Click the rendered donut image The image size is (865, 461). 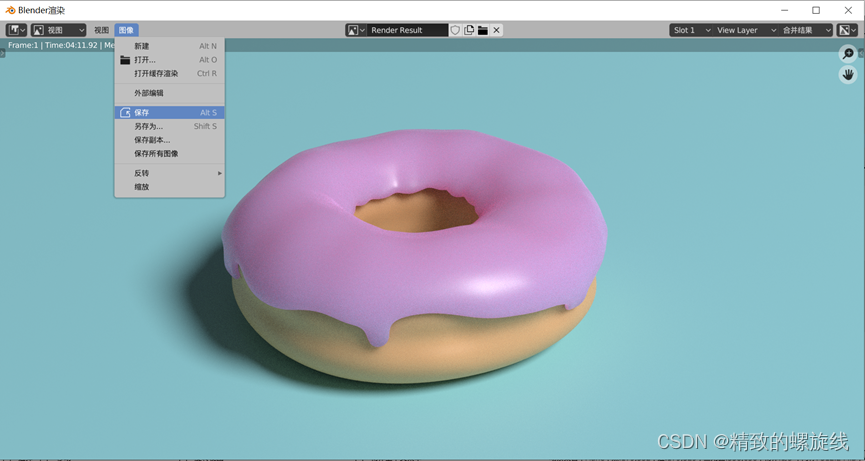click(x=415, y=256)
